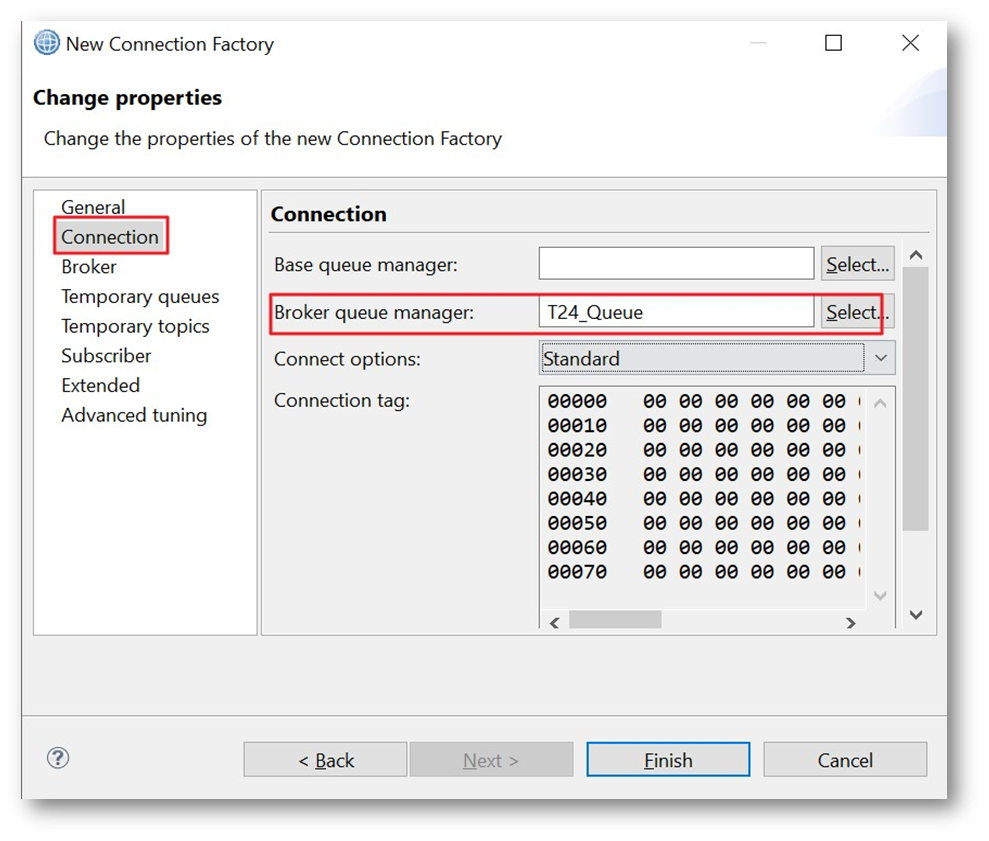Open Advanced tuning settings
This screenshot has height=841, width=989.
tap(134, 415)
